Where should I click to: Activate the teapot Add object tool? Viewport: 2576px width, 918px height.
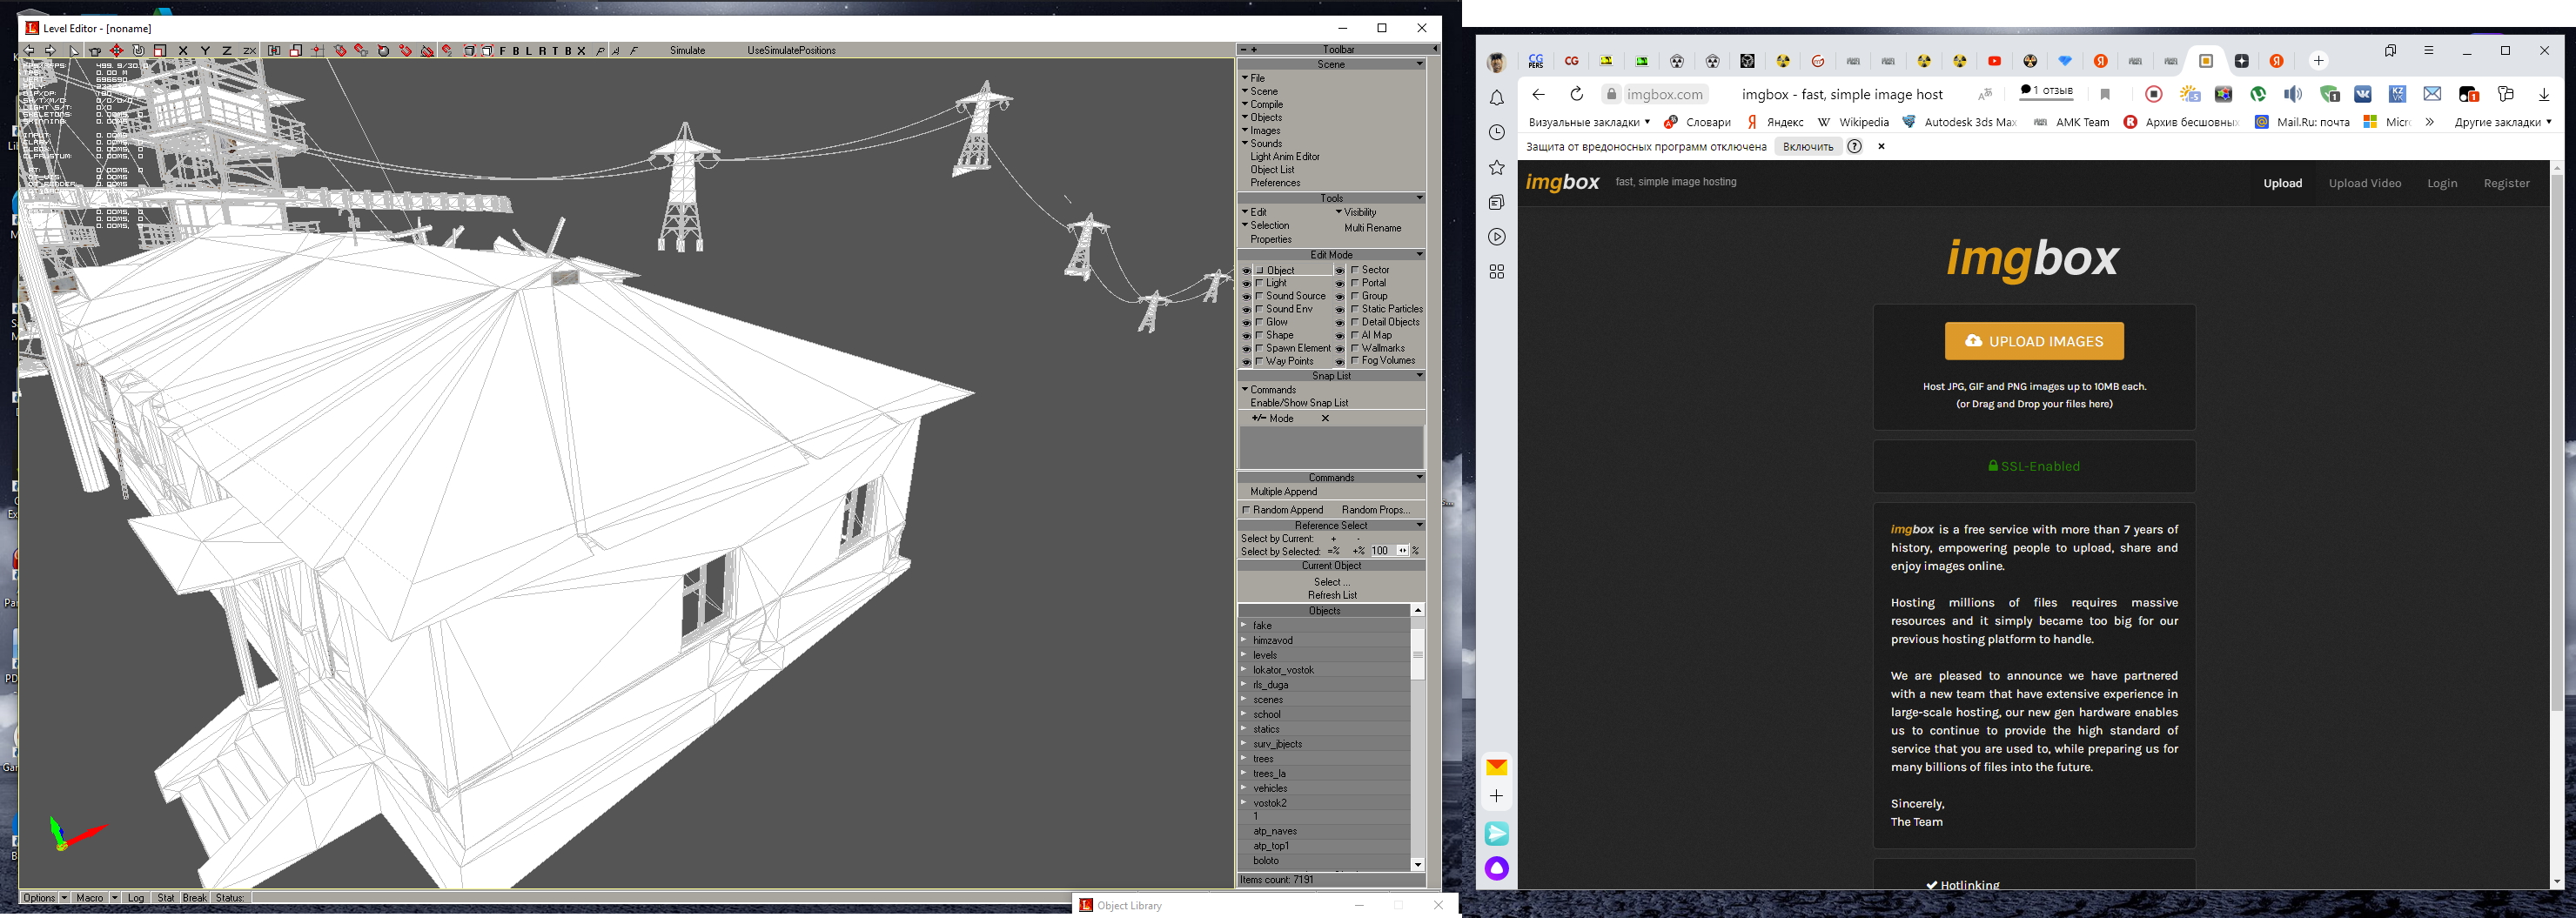pyautogui.click(x=95, y=50)
